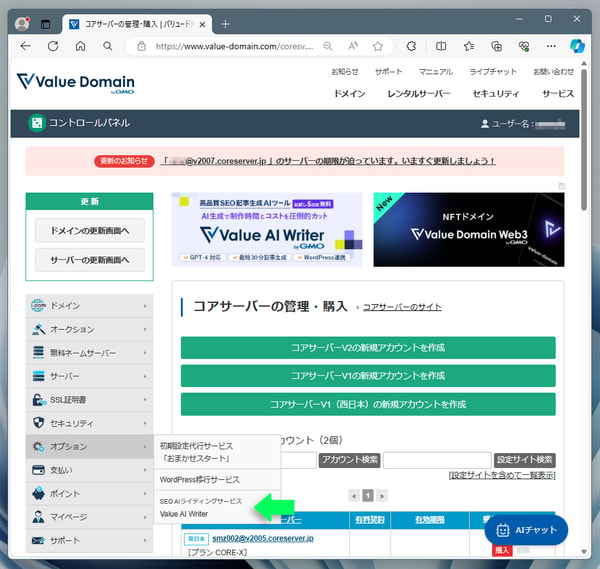
Task: Activate the read aloud icon in address bar
Action: point(353,46)
